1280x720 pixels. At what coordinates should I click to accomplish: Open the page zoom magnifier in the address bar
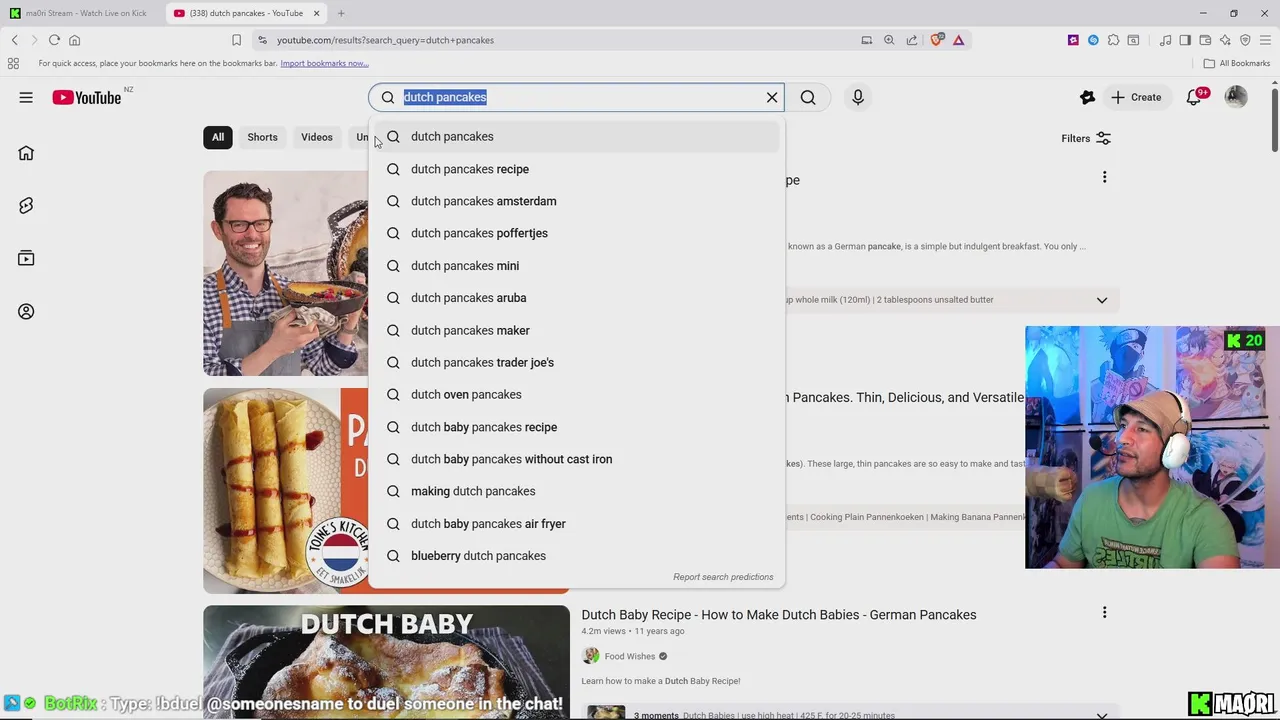pos(889,40)
